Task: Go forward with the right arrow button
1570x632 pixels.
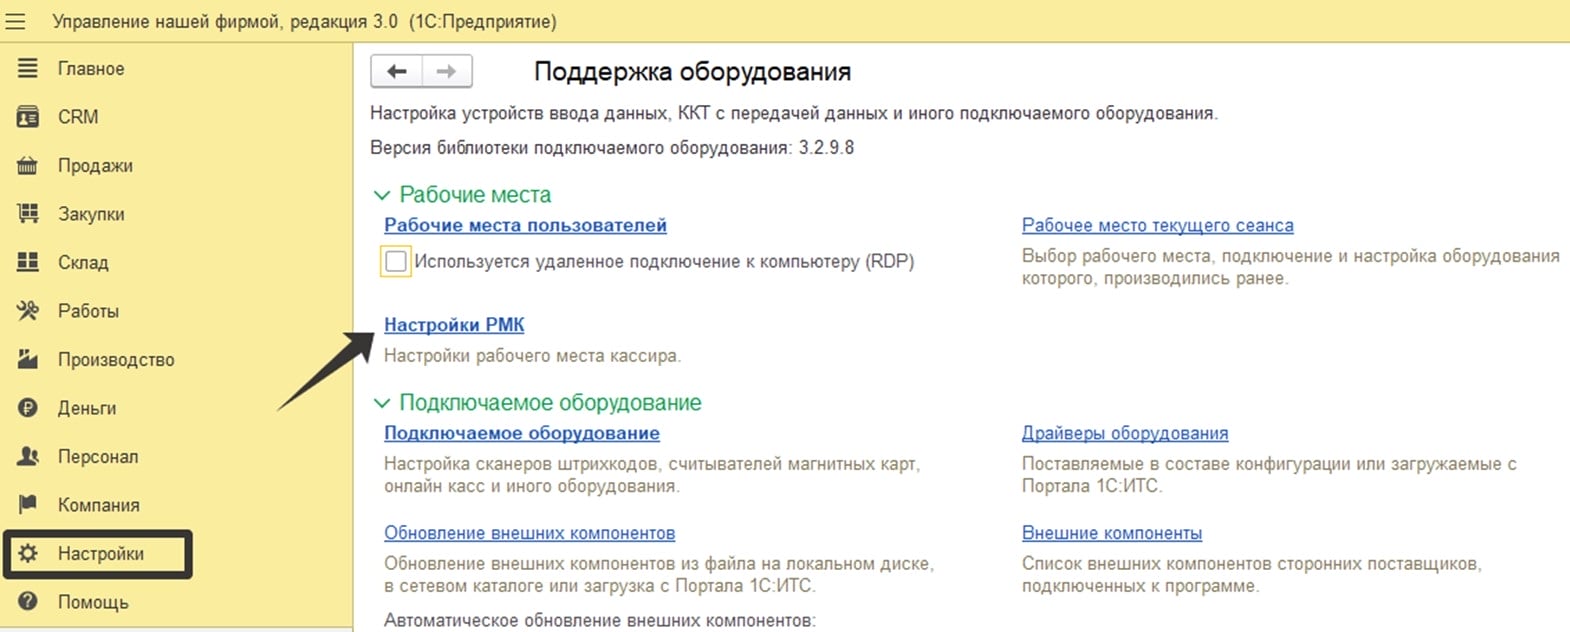Action: click(447, 71)
